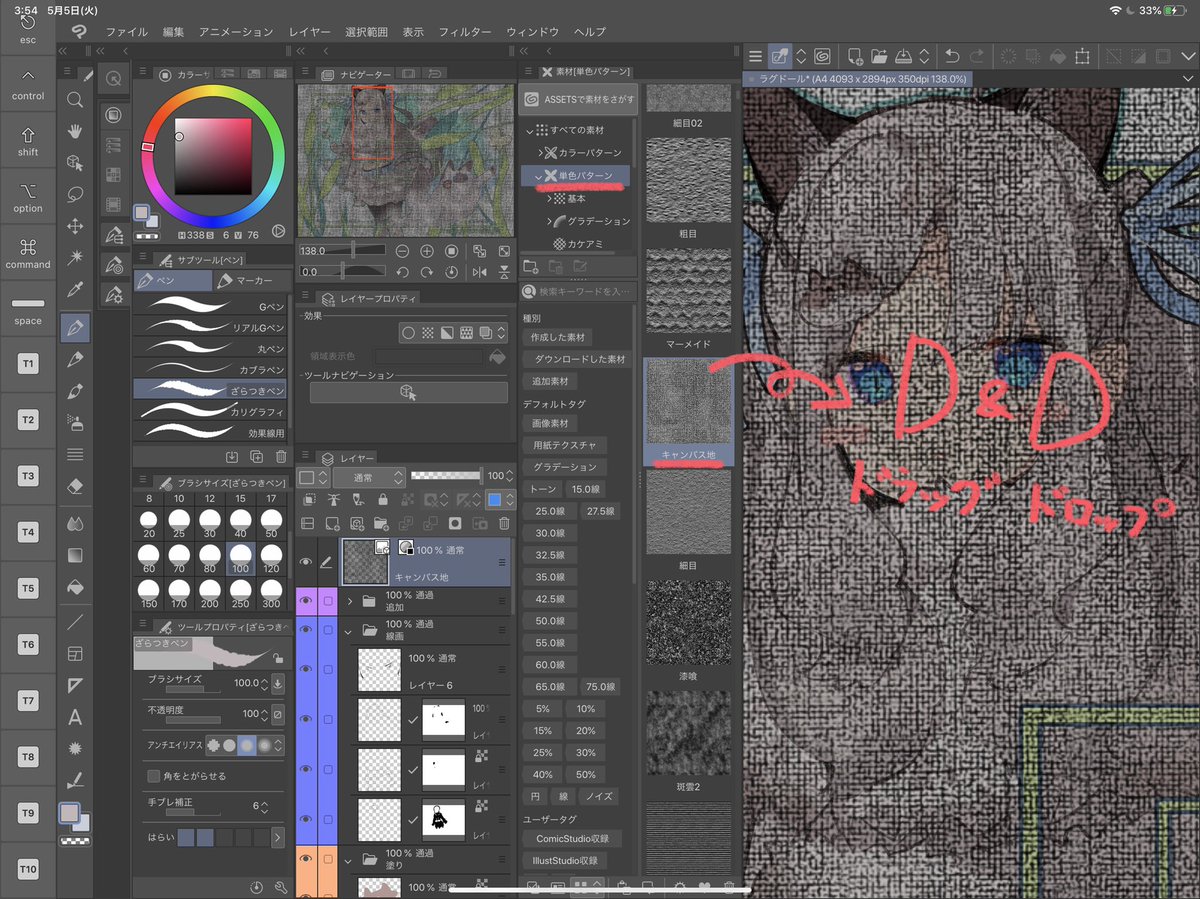1200x899 pixels.
Task: Select the Eyedropper tool
Action: click(74, 289)
